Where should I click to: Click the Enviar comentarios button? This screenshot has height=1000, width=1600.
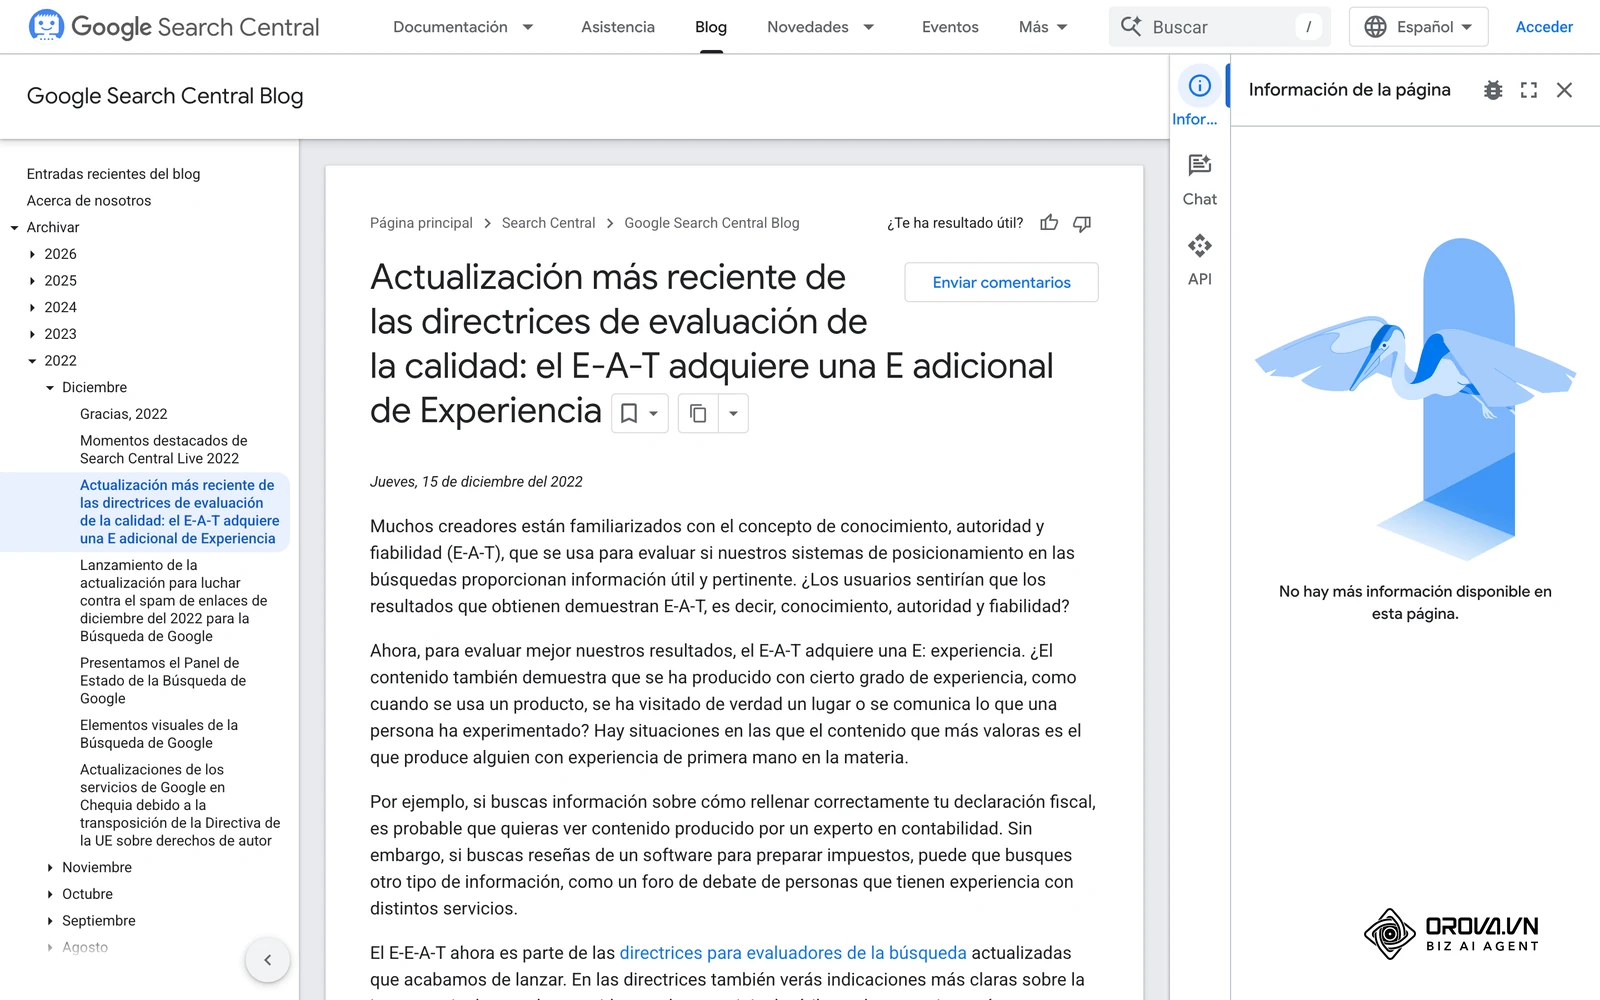[x=1001, y=282]
